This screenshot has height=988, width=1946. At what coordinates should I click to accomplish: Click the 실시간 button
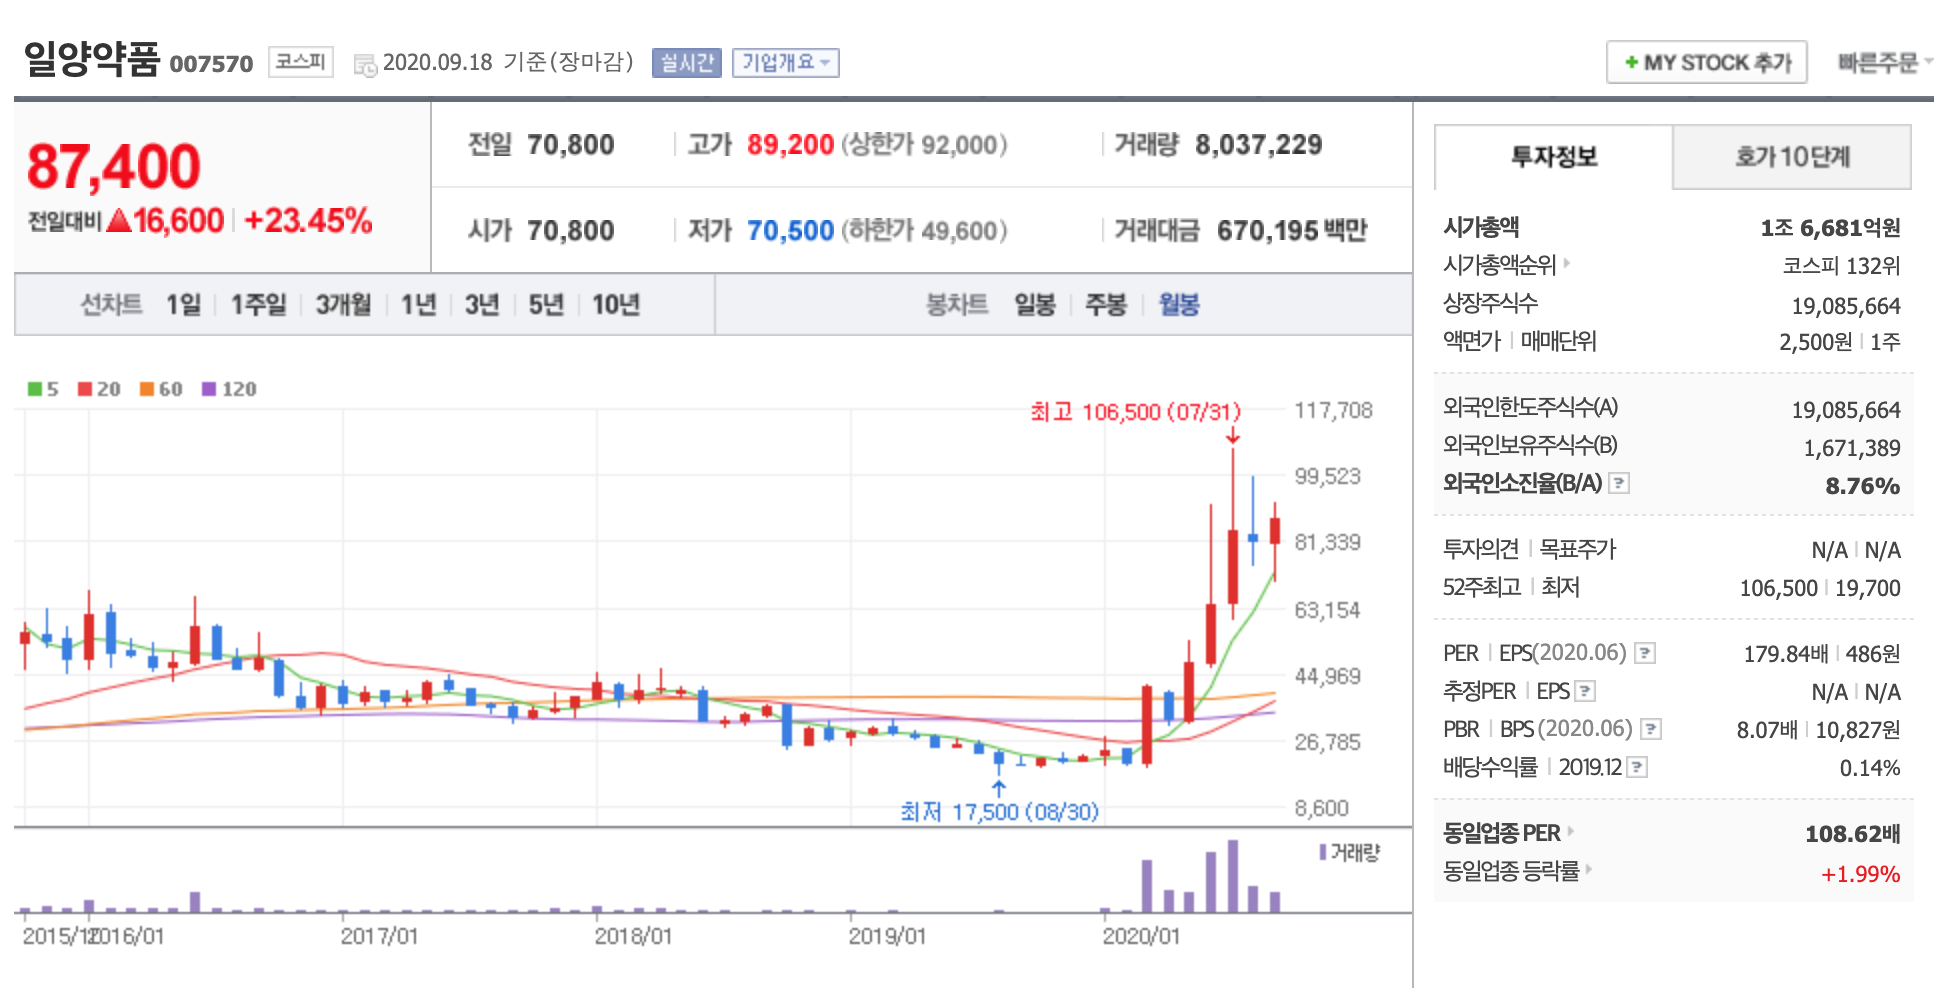686,63
